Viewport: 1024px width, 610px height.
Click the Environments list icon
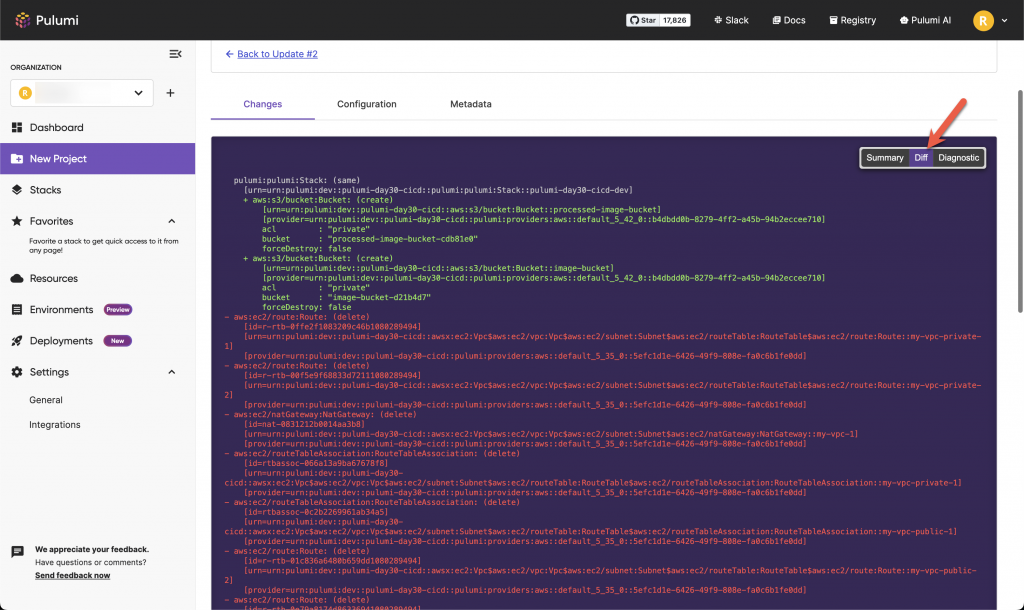coord(17,310)
